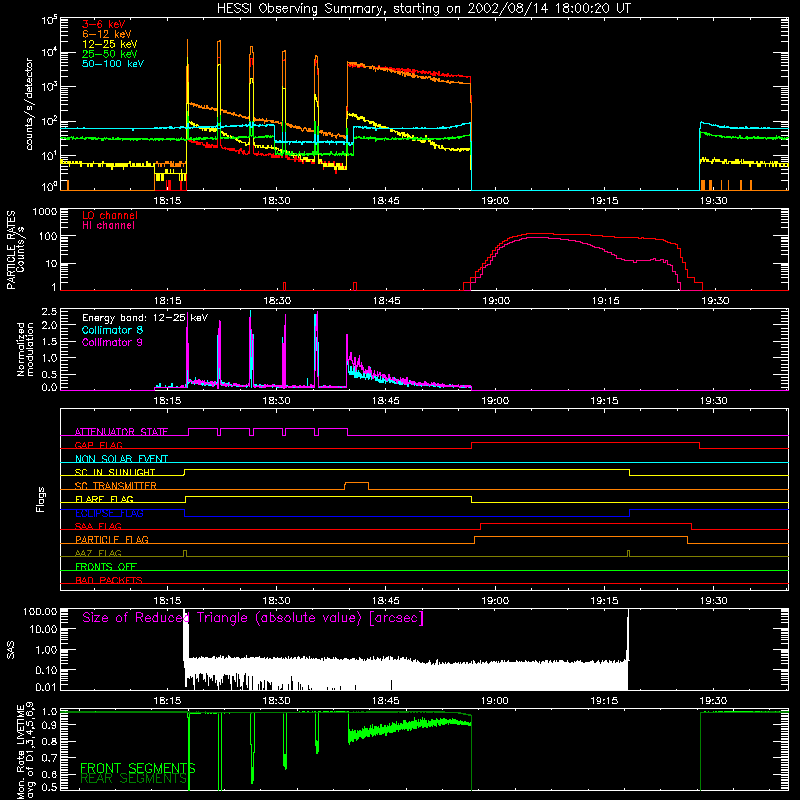Image resolution: width=800 pixels, height=800 pixels.
Task: Click the 19:30 tick under the flags panel
Action: [713, 601]
